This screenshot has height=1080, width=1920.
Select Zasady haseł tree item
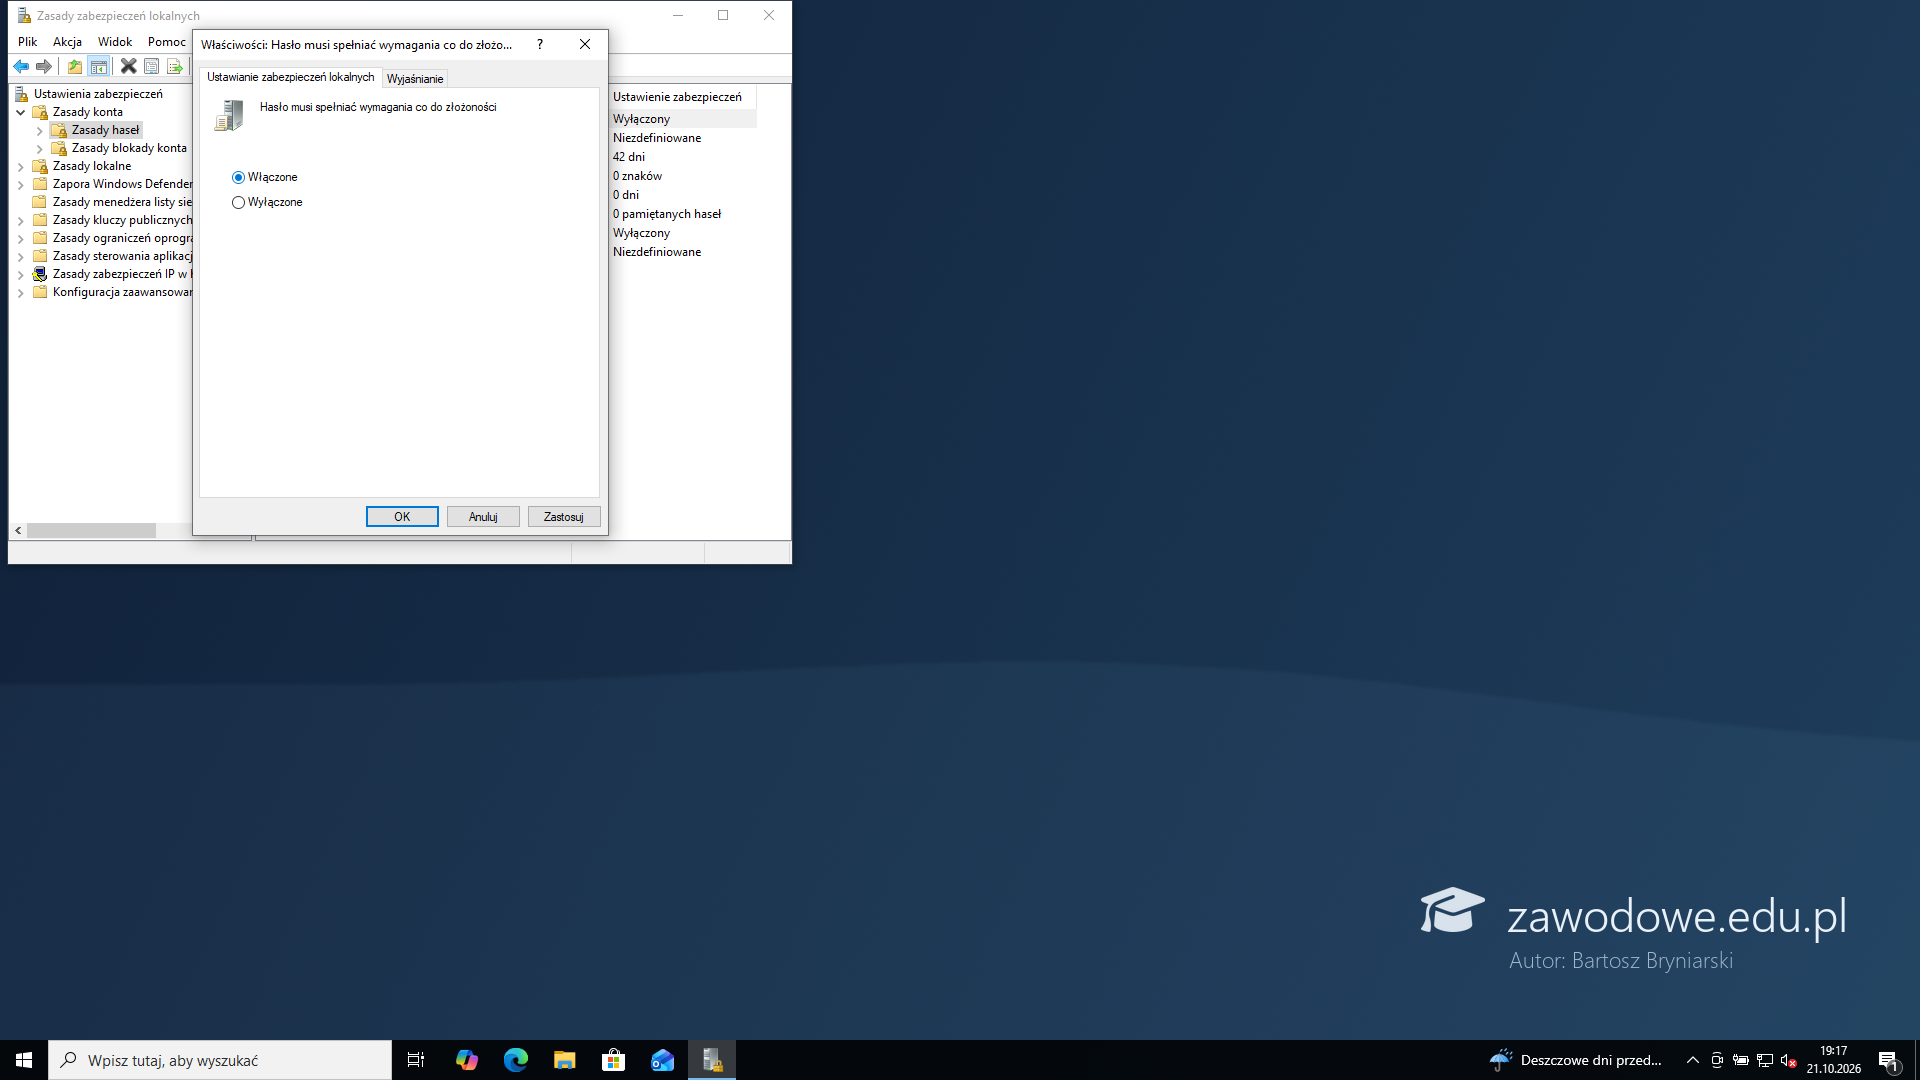[x=105, y=130]
